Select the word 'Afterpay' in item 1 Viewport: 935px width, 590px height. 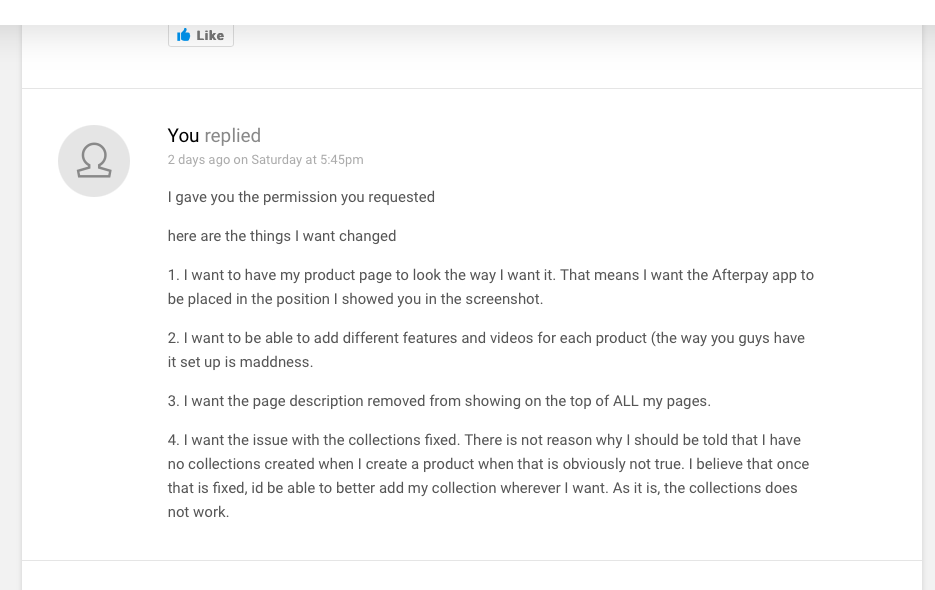pyautogui.click(x=740, y=275)
